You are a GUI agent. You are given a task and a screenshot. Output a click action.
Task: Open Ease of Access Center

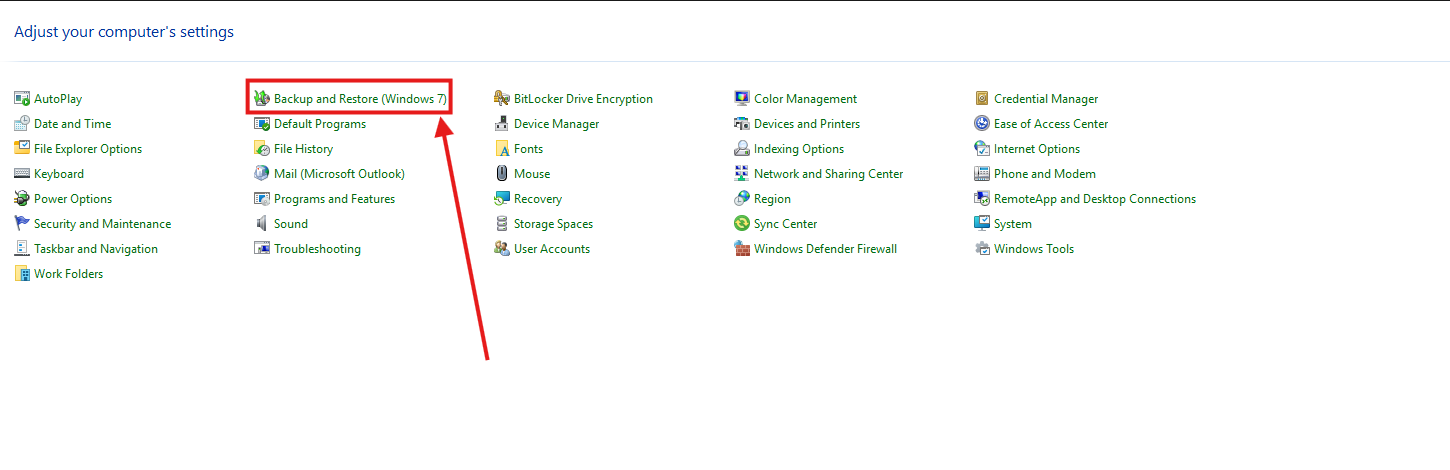(1050, 124)
